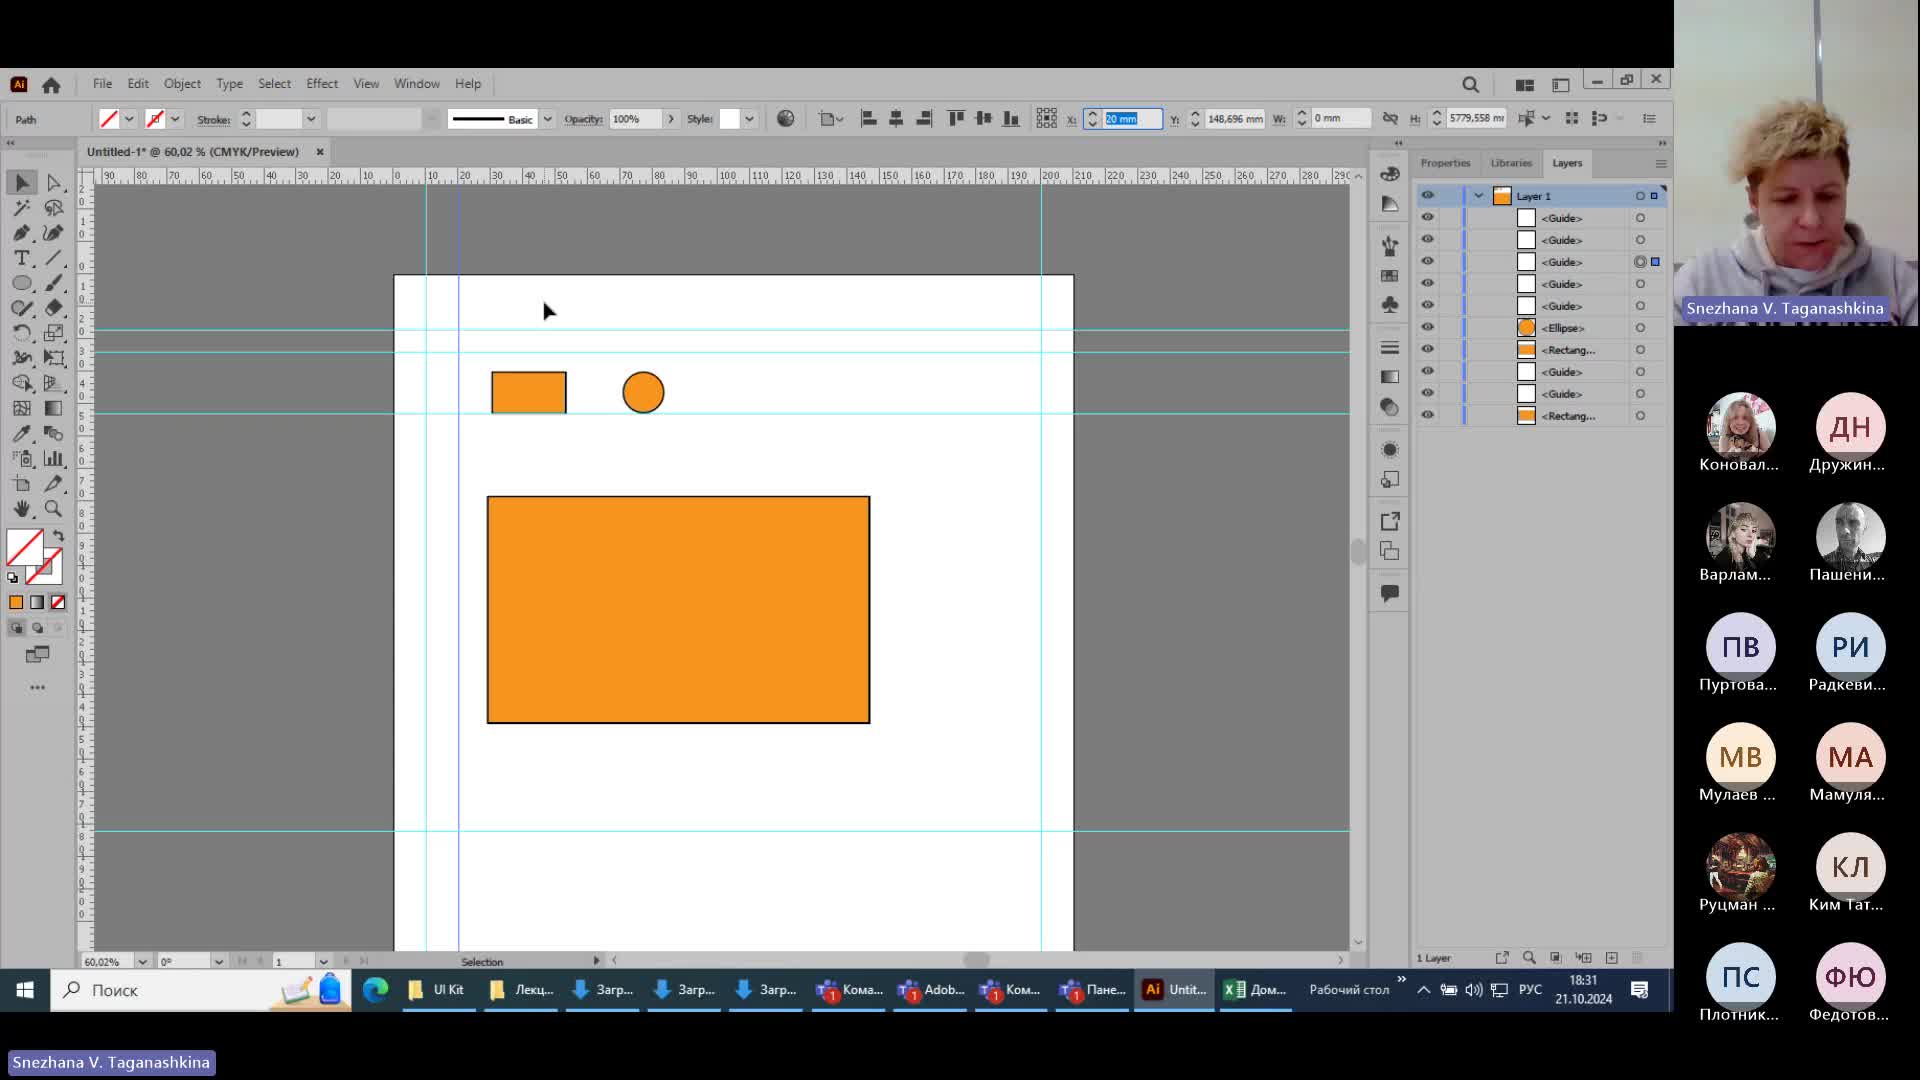Toggle Constrain Width and Height Proportions link

click(1390, 119)
